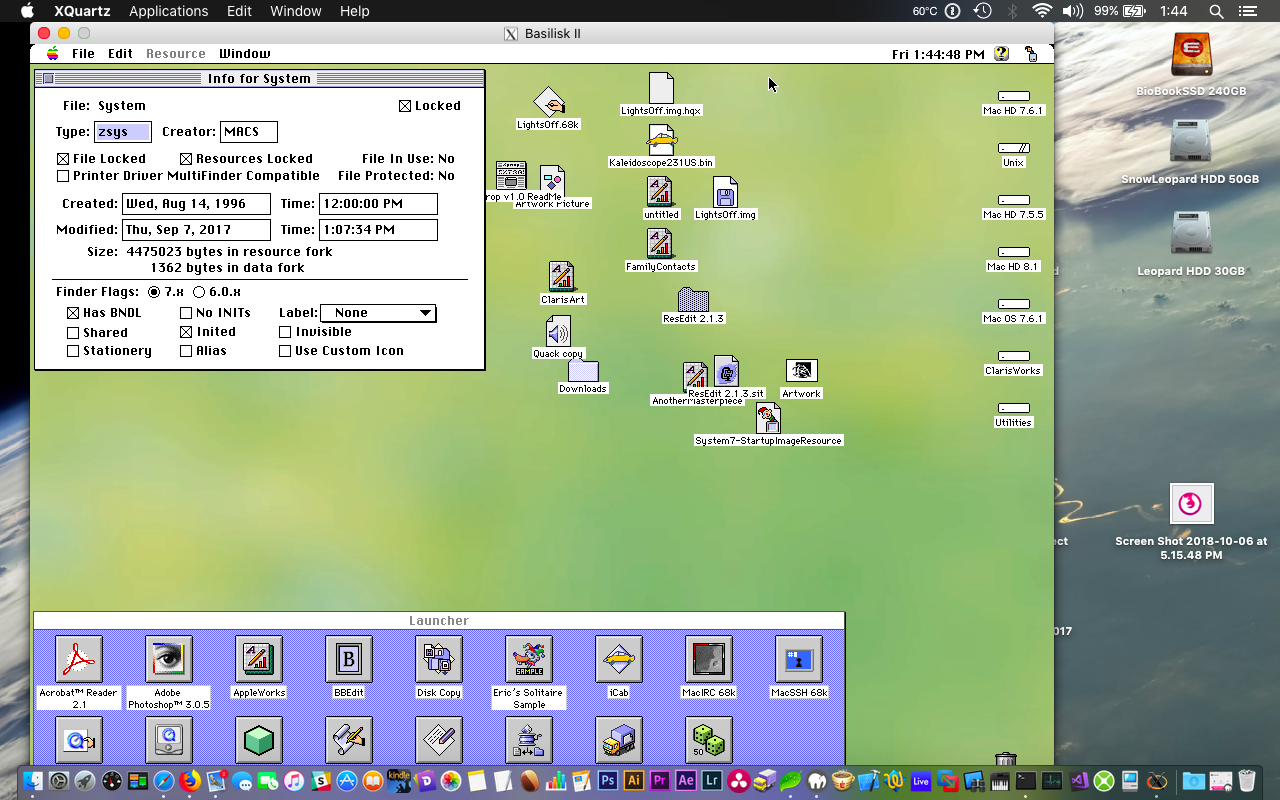Select the 7.x Finder flags radio
1280x800 pixels.
click(x=154, y=292)
